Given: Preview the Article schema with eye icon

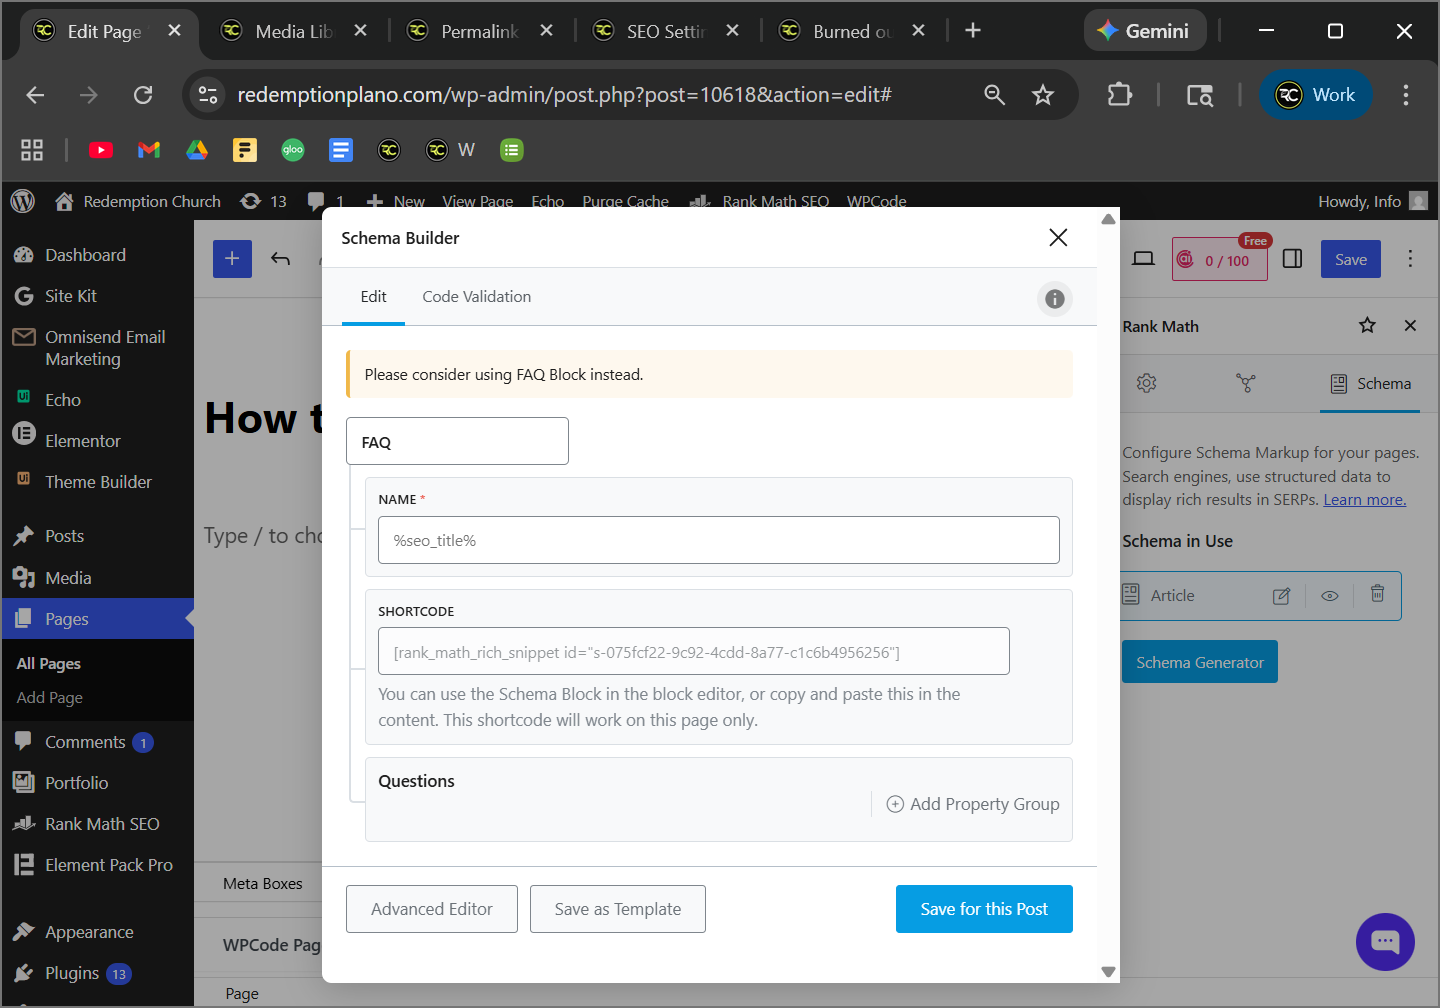Looking at the screenshot, I should point(1329,596).
